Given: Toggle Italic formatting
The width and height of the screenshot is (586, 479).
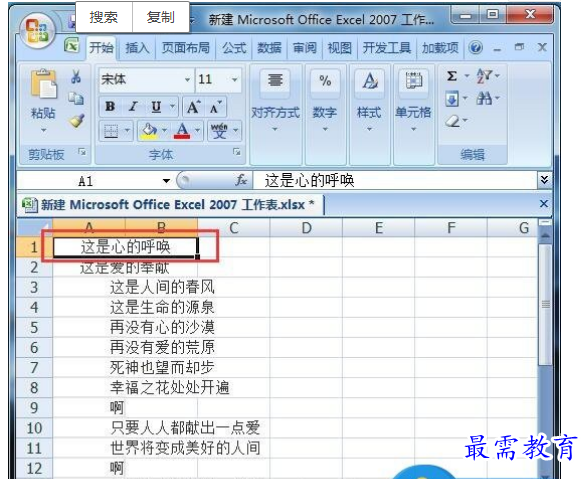Looking at the screenshot, I should [x=133, y=107].
